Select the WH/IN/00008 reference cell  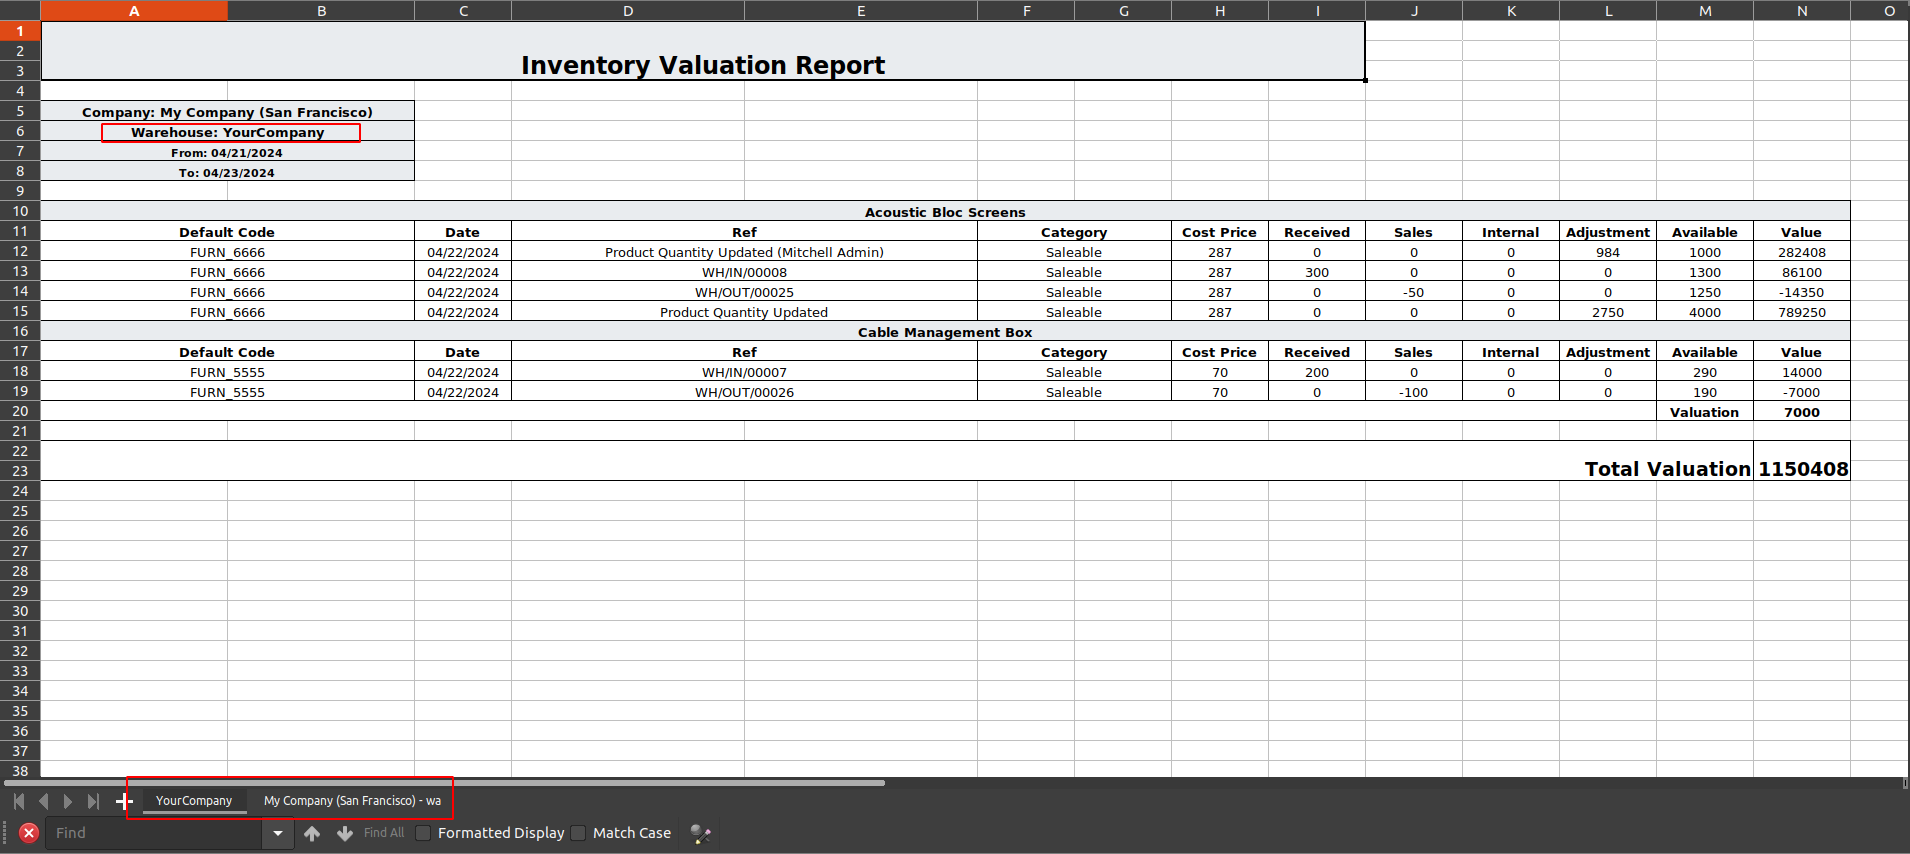pyautogui.click(x=744, y=272)
